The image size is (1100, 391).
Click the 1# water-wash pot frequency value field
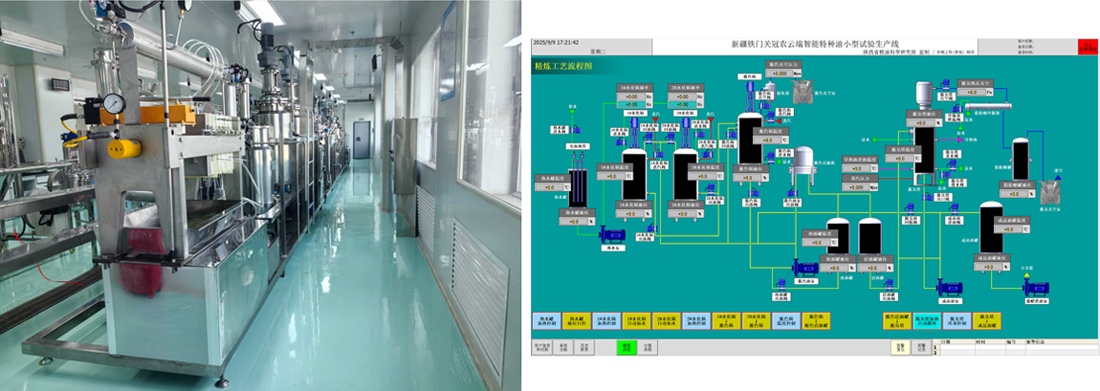tap(631, 96)
